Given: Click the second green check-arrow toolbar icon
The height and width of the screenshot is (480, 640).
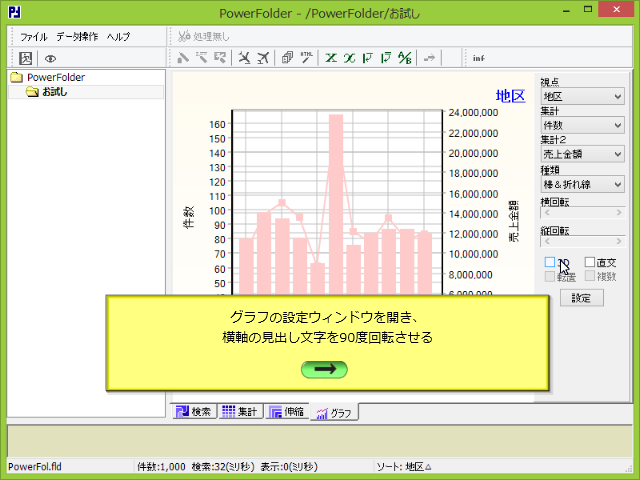Looking at the screenshot, I should tap(386, 58).
